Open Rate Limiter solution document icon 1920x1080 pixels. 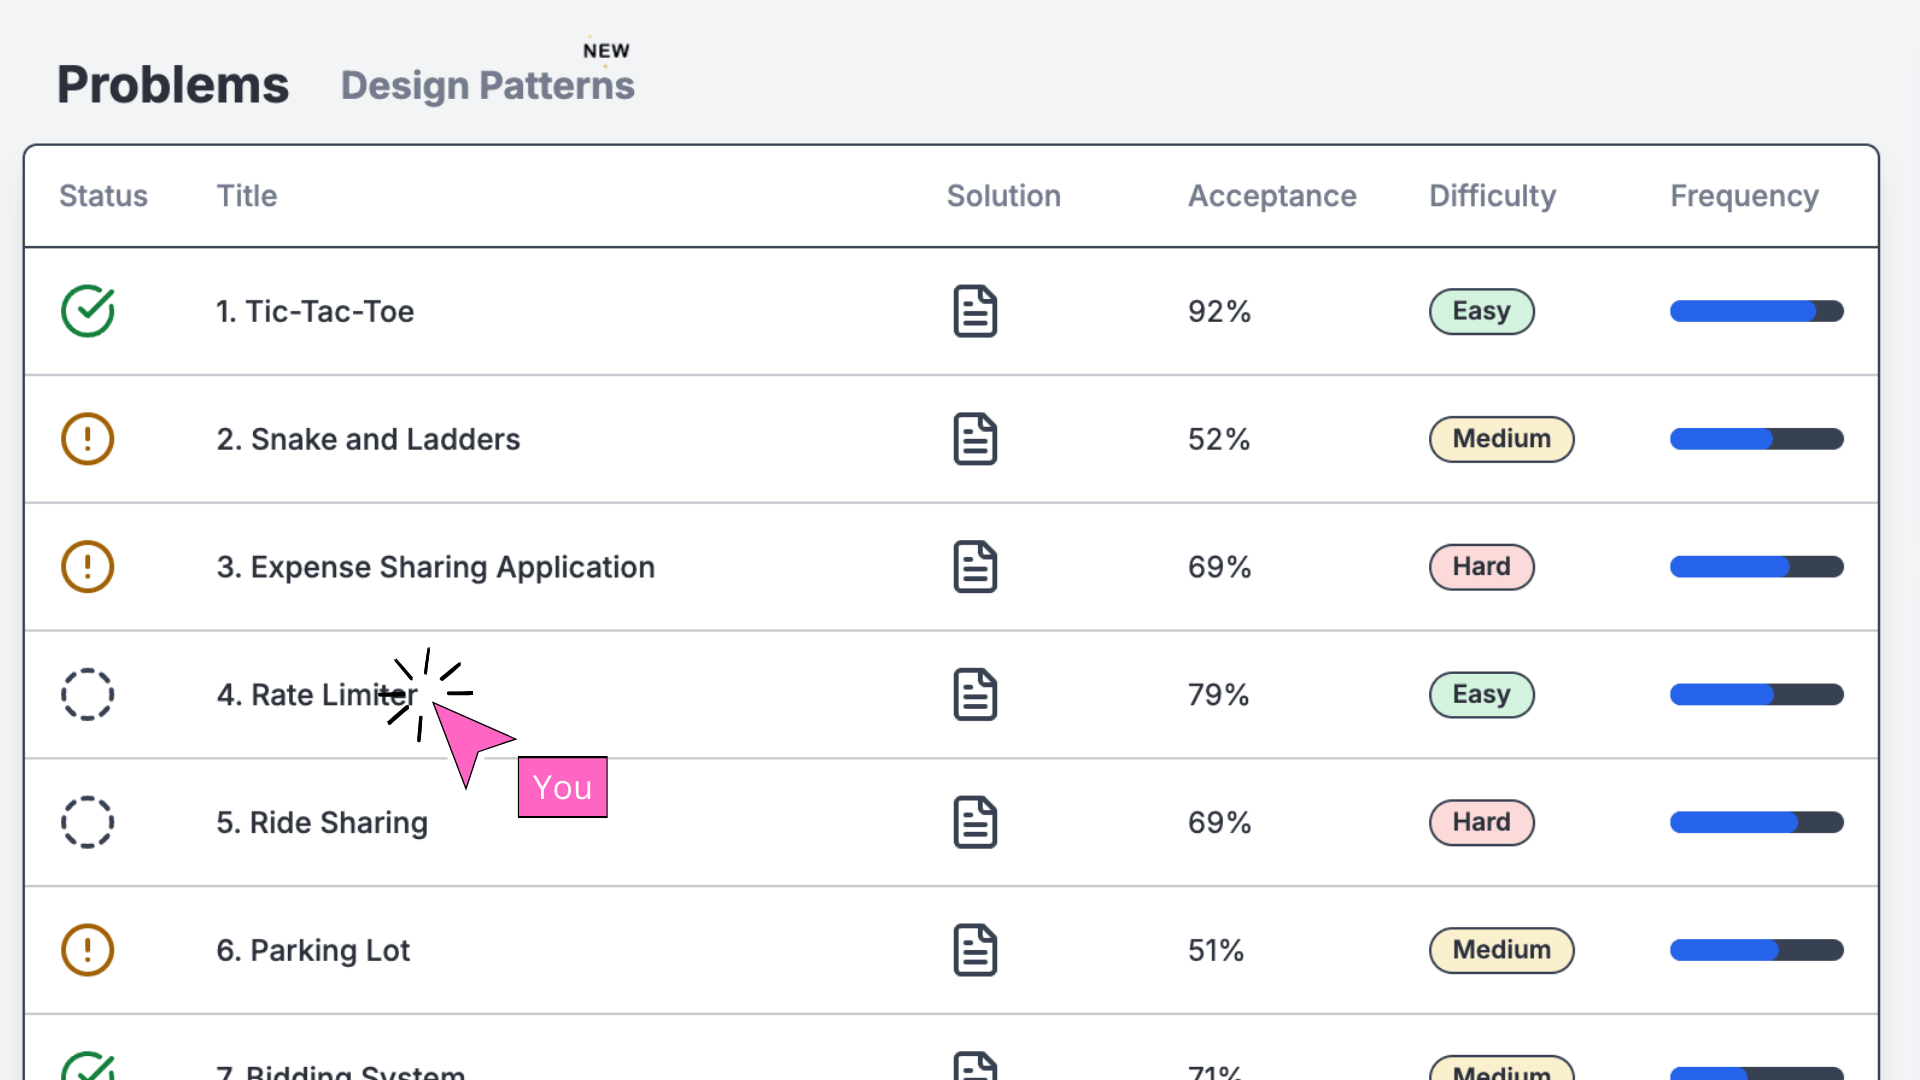(975, 695)
